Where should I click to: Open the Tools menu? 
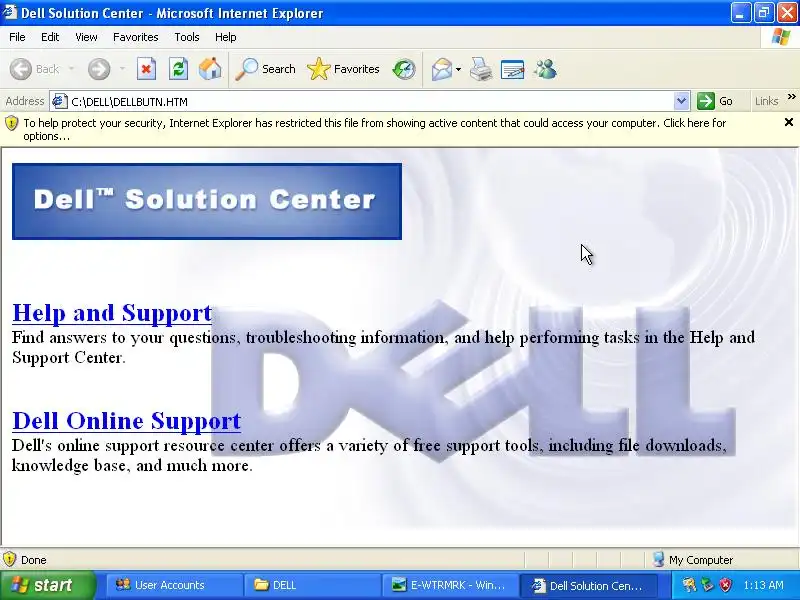187,37
